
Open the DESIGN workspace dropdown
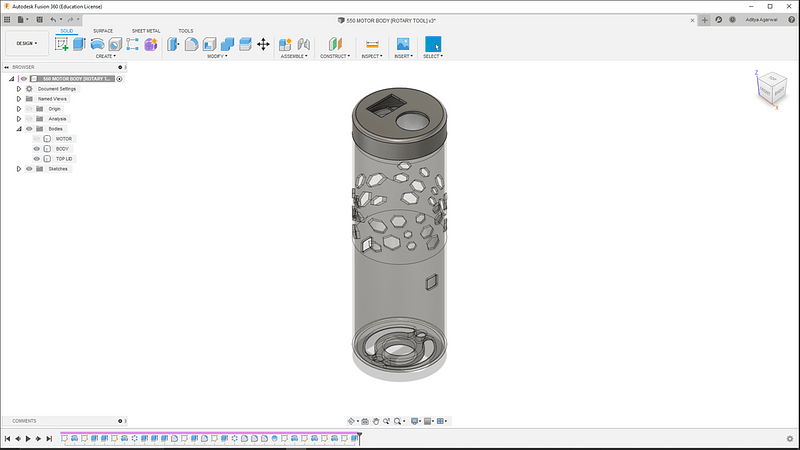click(27, 43)
